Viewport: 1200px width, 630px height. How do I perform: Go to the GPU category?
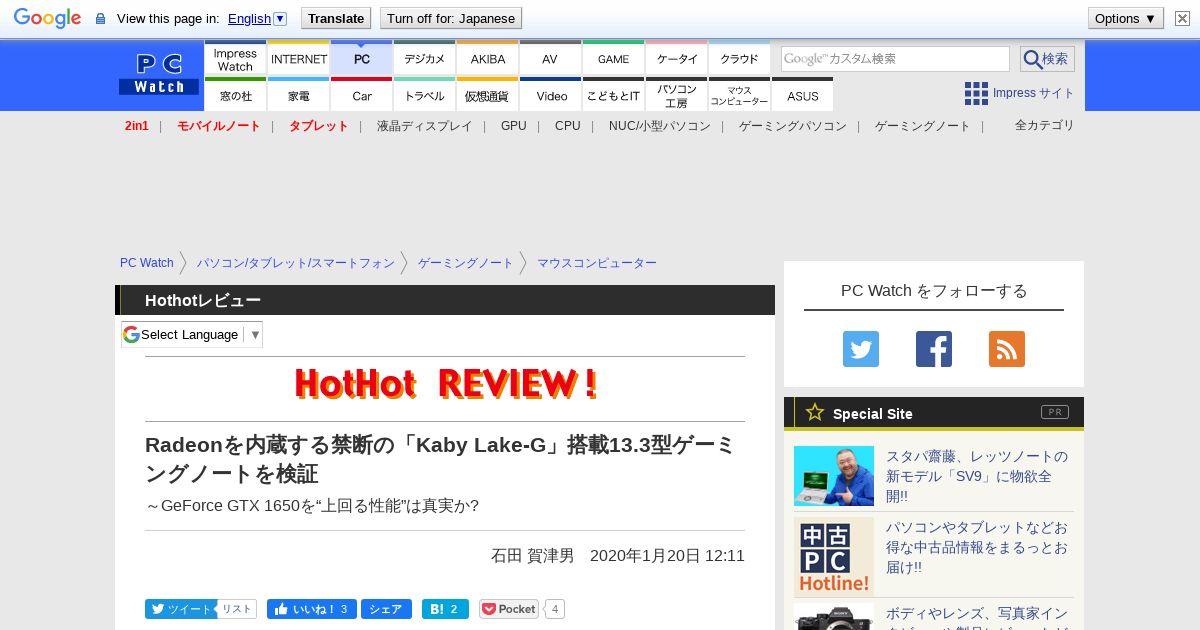[514, 126]
